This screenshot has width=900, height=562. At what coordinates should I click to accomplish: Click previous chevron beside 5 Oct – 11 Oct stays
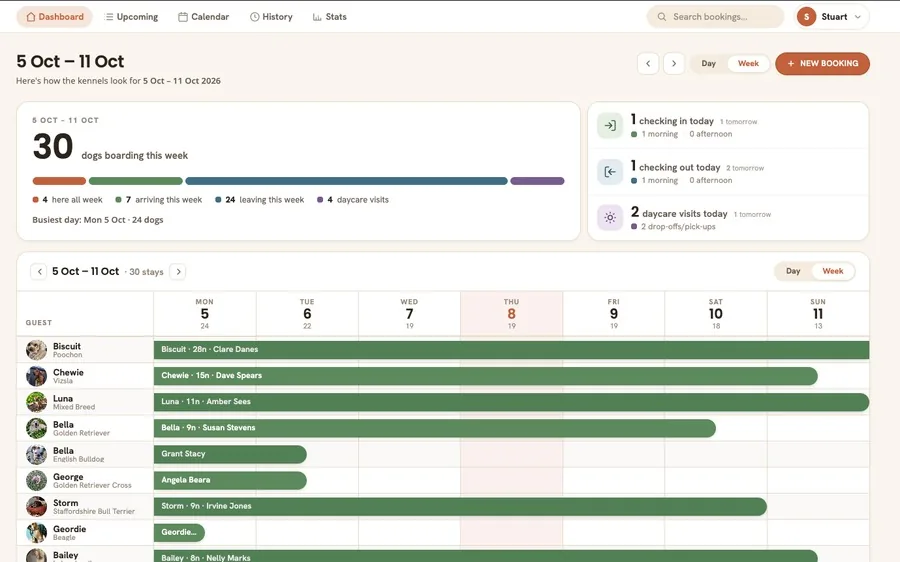[x=39, y=272]
